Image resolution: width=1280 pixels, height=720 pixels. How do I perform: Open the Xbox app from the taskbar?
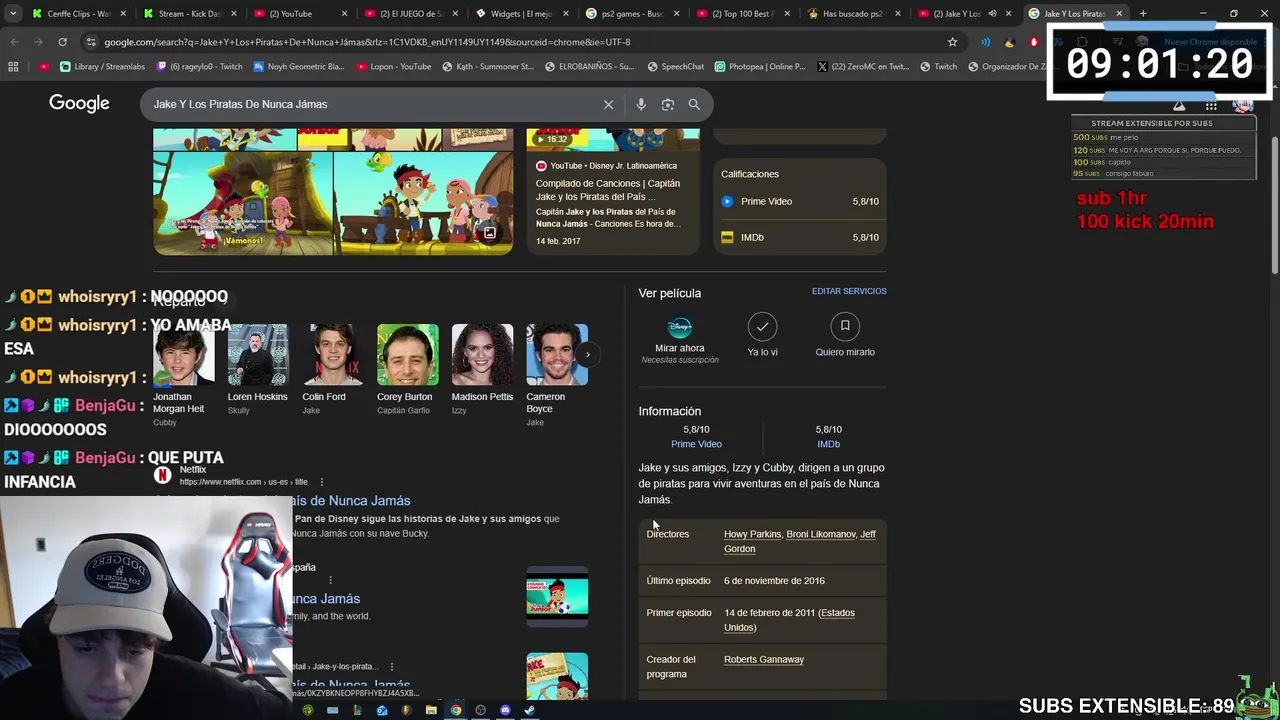coord(308,710)
